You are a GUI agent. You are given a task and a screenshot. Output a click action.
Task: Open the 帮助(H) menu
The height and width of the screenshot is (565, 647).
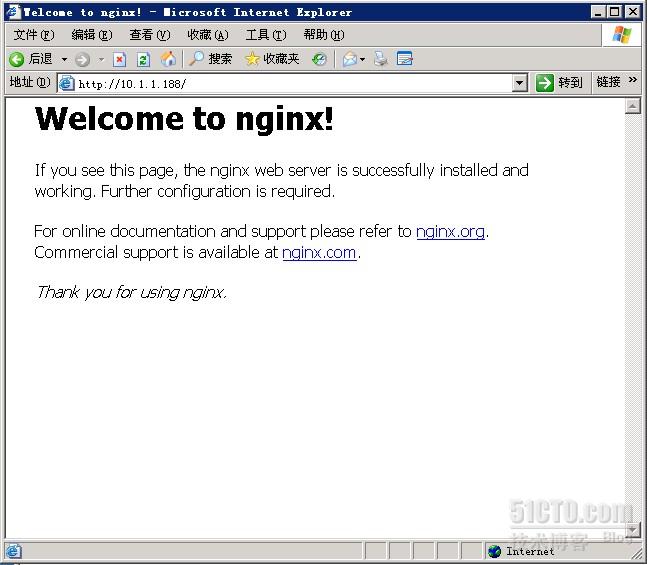324,35
